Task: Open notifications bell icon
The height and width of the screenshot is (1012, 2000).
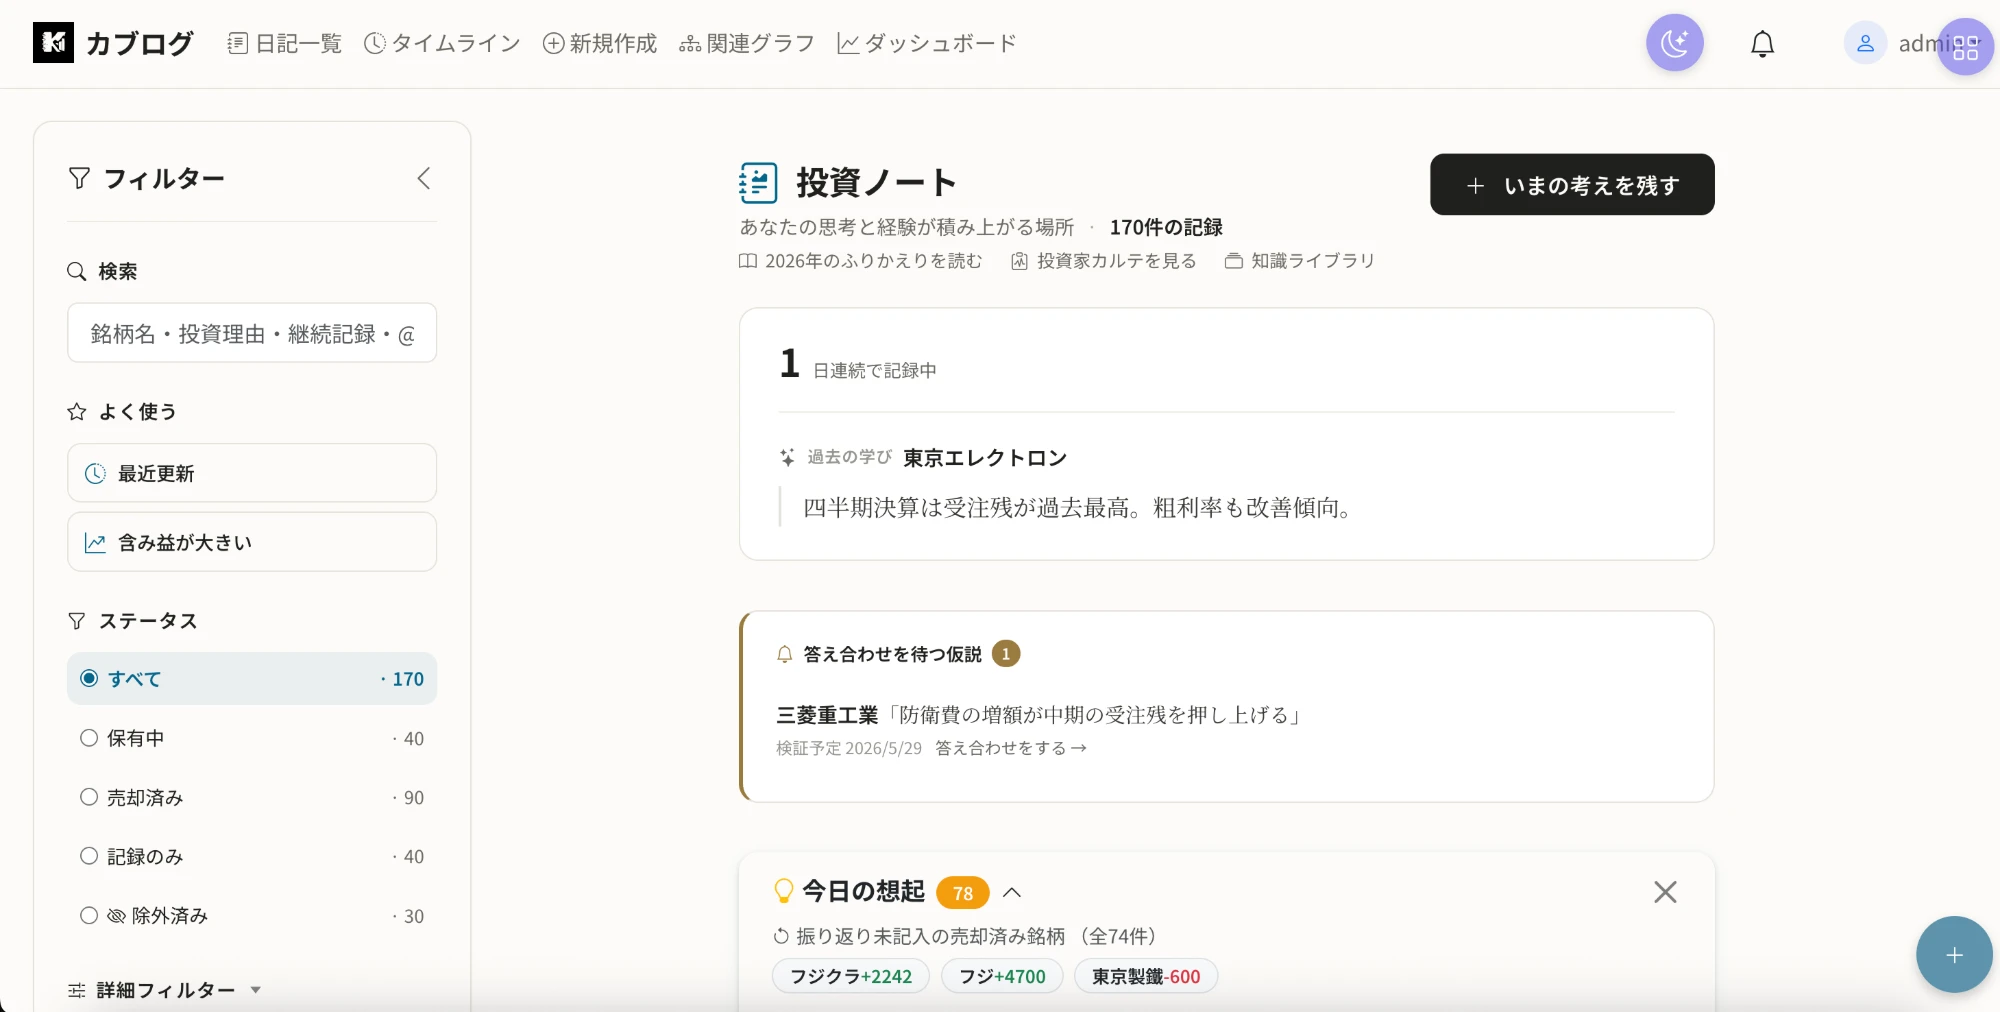Action: point(1763,44)
